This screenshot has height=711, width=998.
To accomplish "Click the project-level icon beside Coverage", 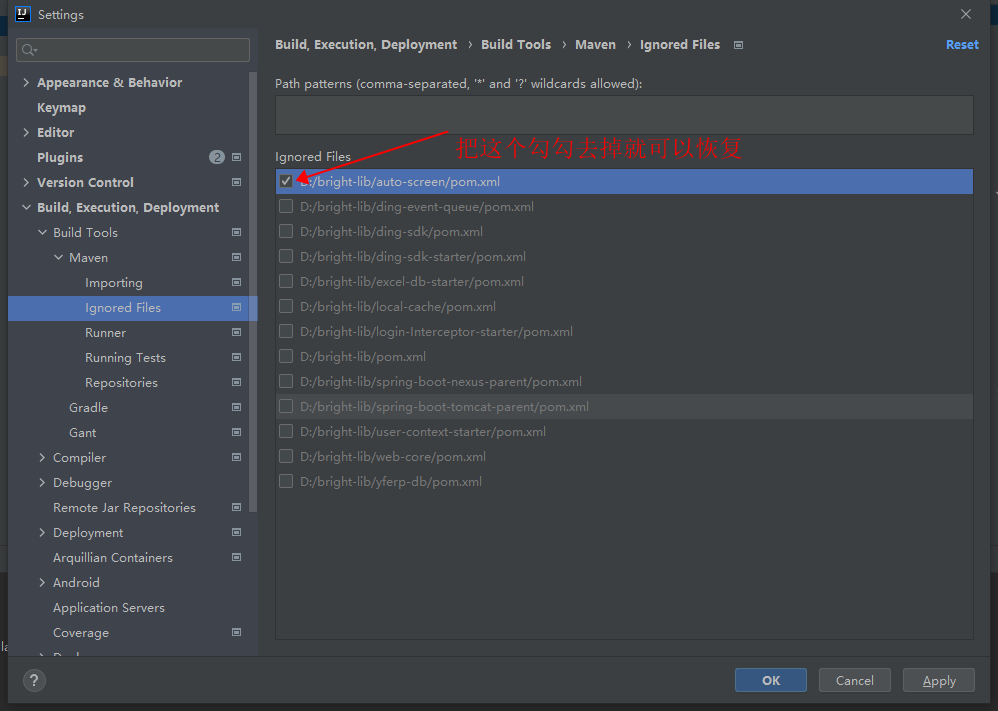I will [x=236, y=632].
